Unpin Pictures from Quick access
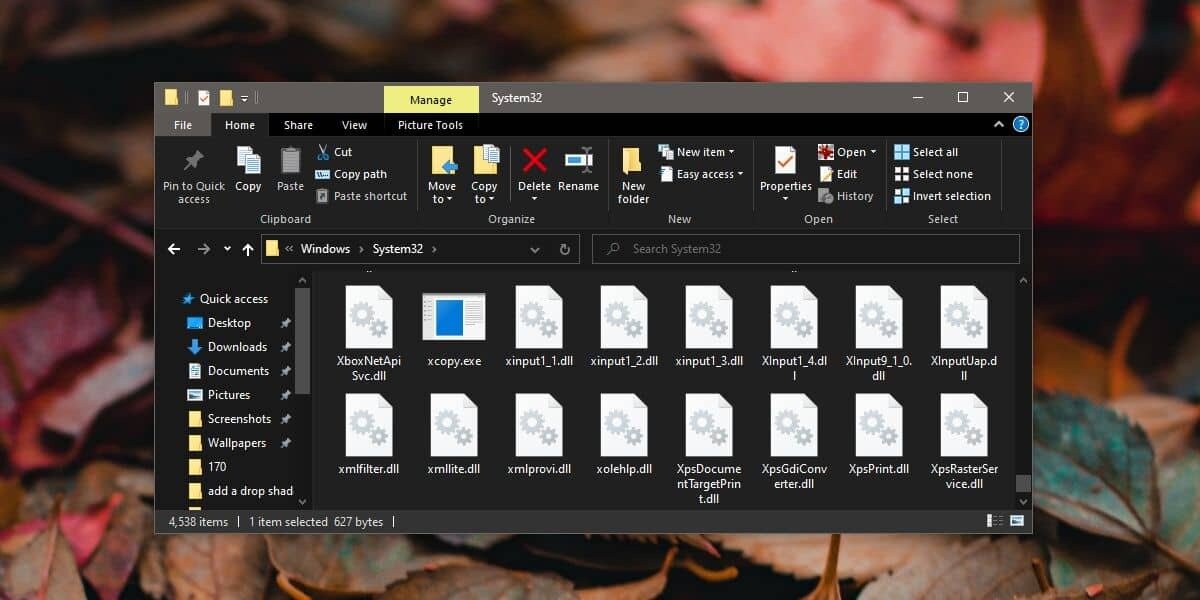The width and height of the screenshot is (1200, 600). tap(285, 395)
